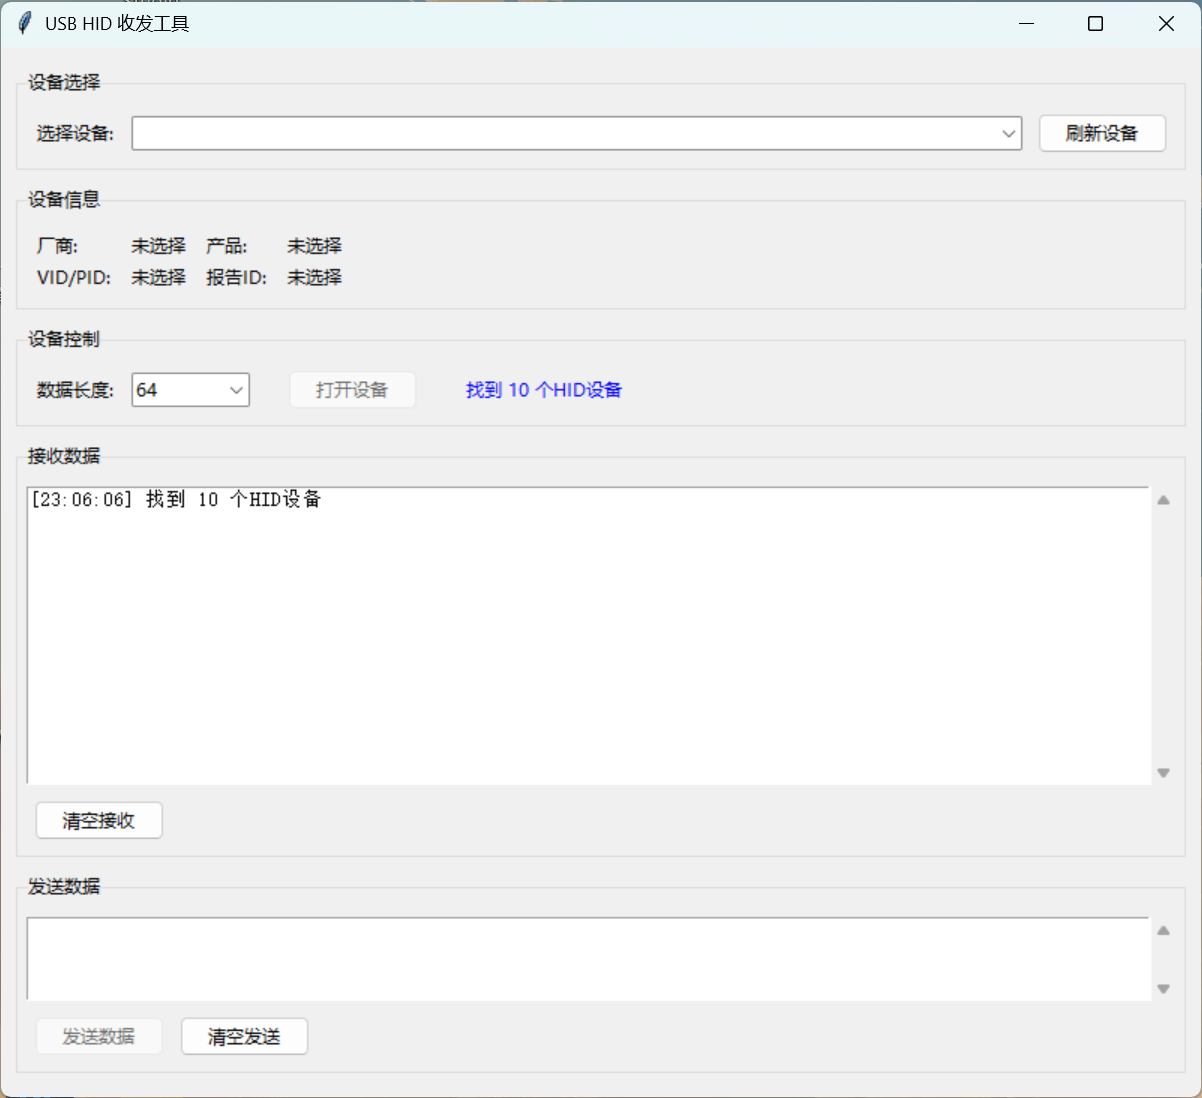Open the 选择设备 device dropdown
This screenshot has width=1202, height=1098.
[577, 133]
